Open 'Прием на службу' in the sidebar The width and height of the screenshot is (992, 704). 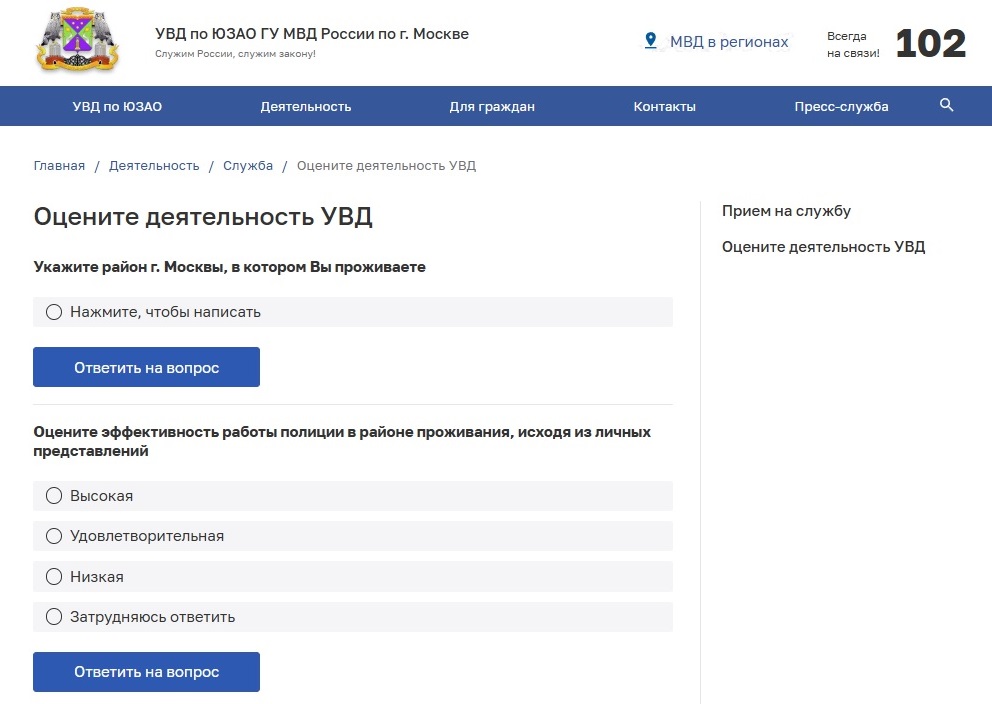tap(786, 211)
